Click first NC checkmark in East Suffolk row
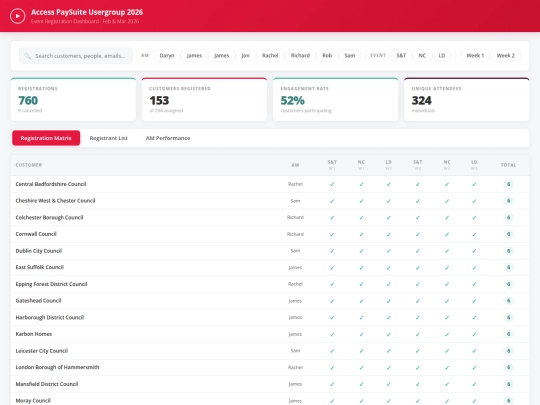Viewport: 540px width, 405px height. 361,267
